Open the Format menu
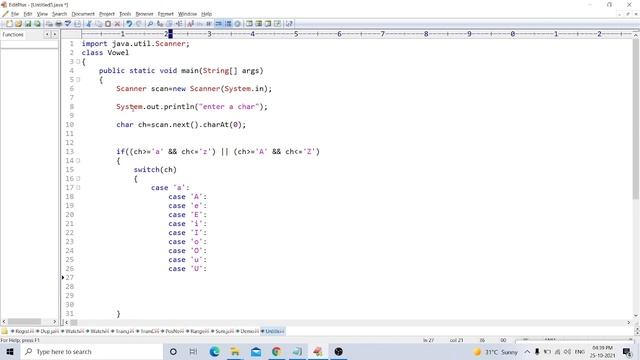Viewport: 640px width, 360px height. 166,14
